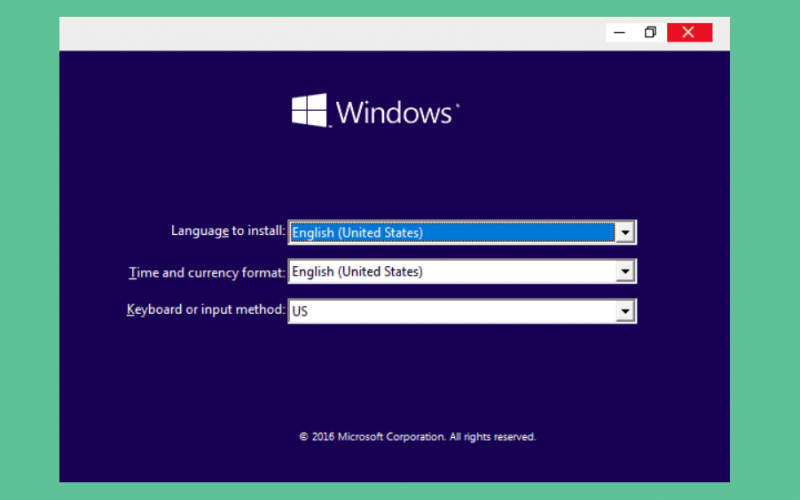Screen dimensions: 800x500
Task: Open the Keyboard or input method arrow
Action: click(624, 311)
